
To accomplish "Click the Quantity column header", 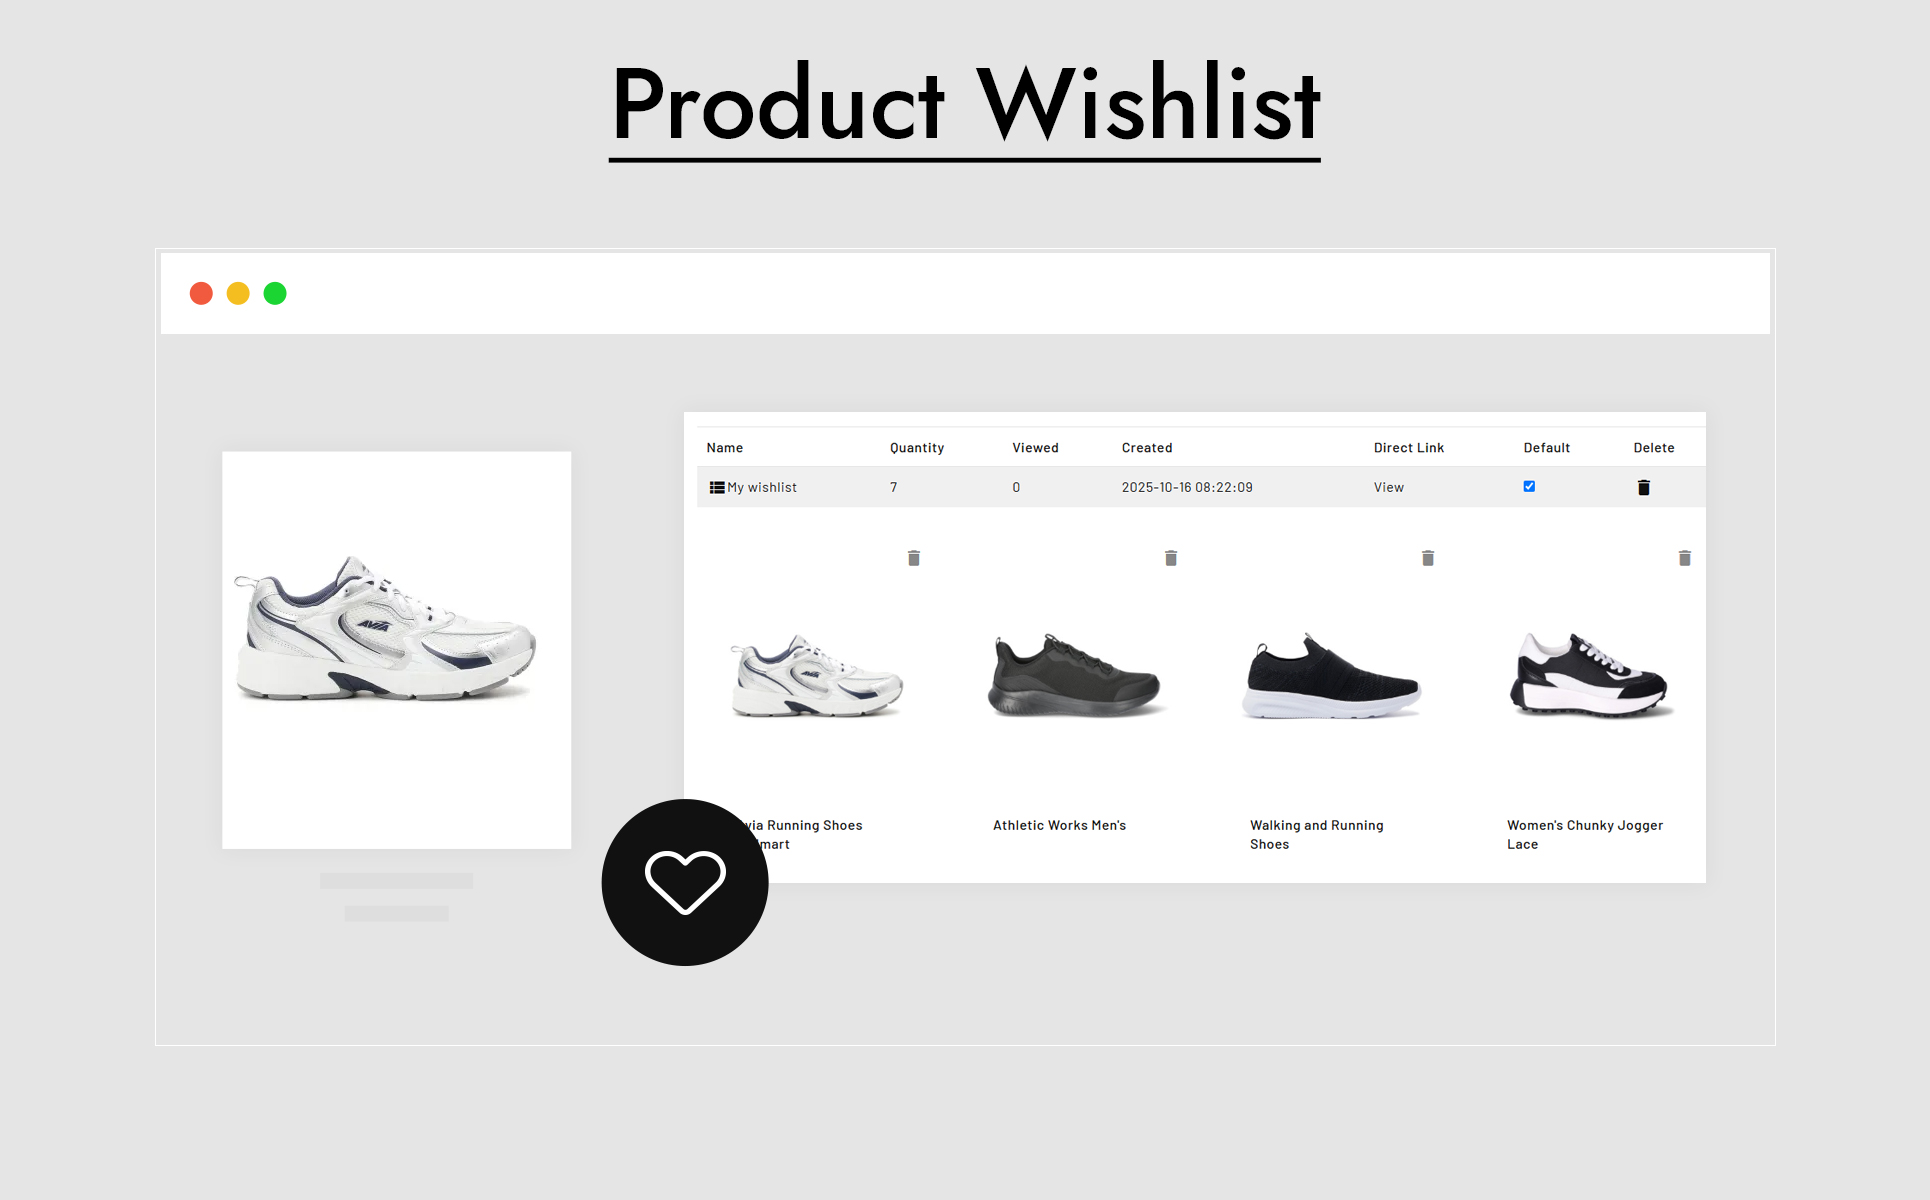I will 917,448.
